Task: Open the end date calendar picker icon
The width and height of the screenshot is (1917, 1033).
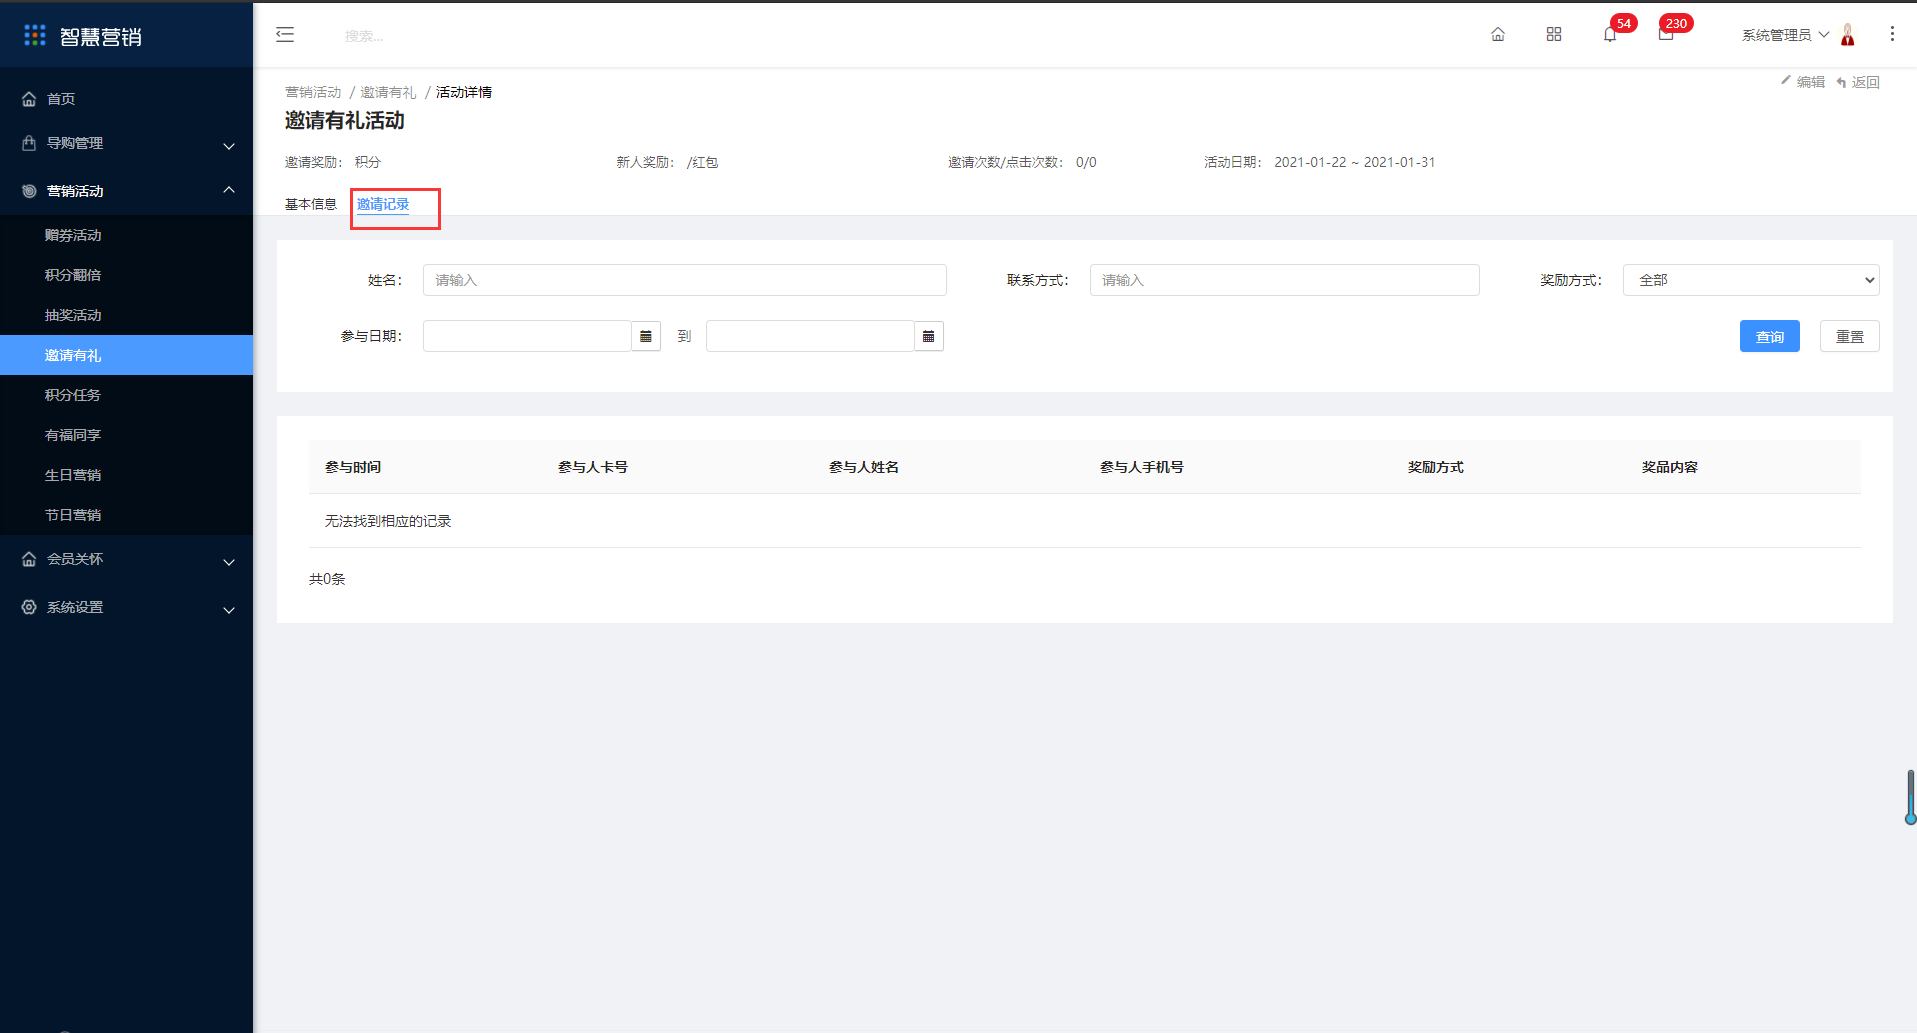Action: [x=929, y=336]
